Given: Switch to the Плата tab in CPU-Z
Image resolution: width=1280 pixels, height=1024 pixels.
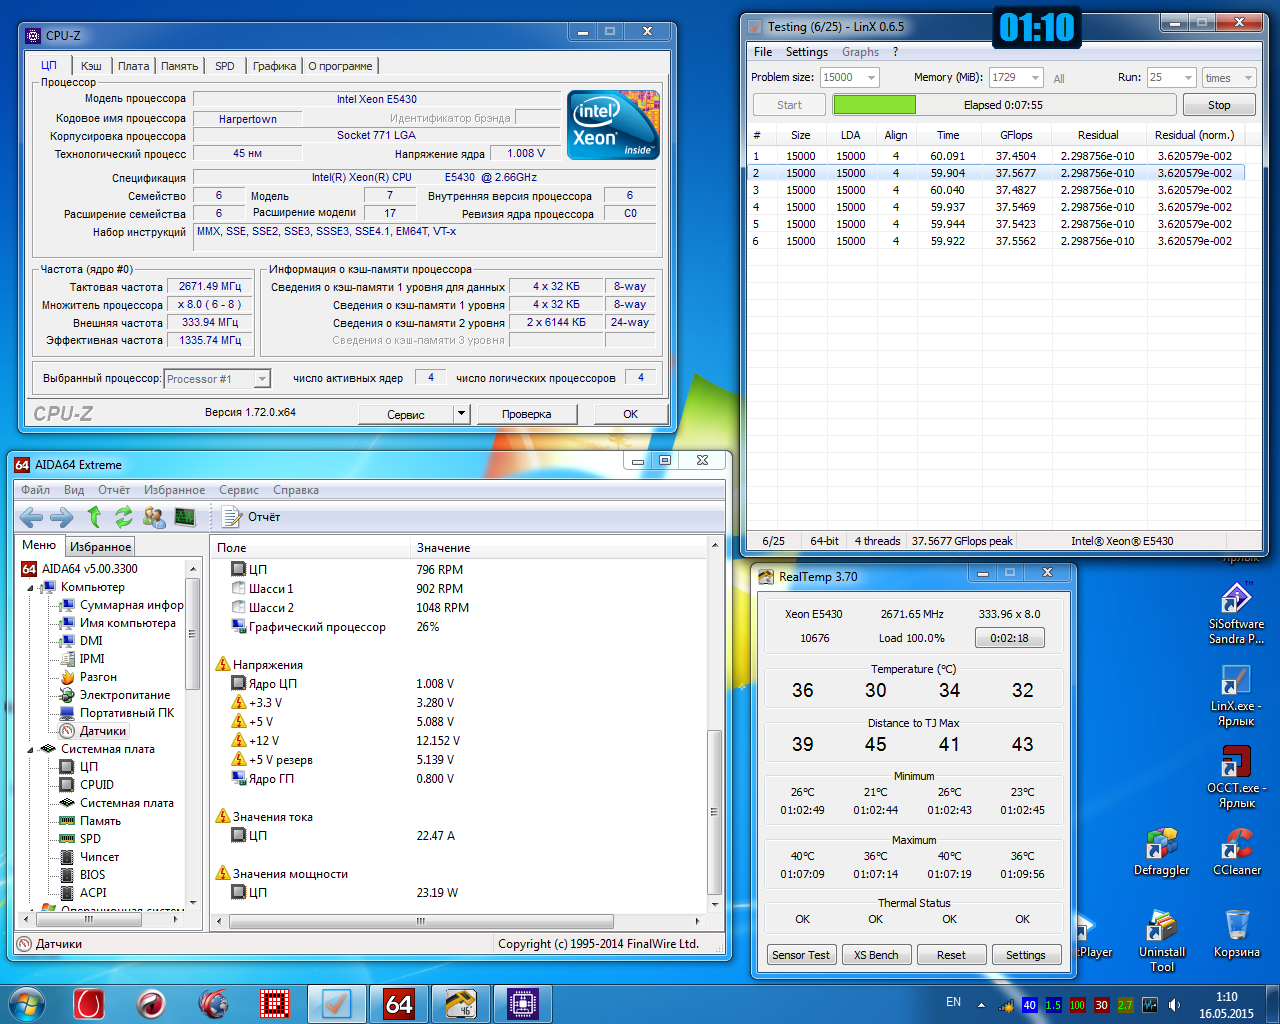Looking at the screenshot, I should [133, 66].
